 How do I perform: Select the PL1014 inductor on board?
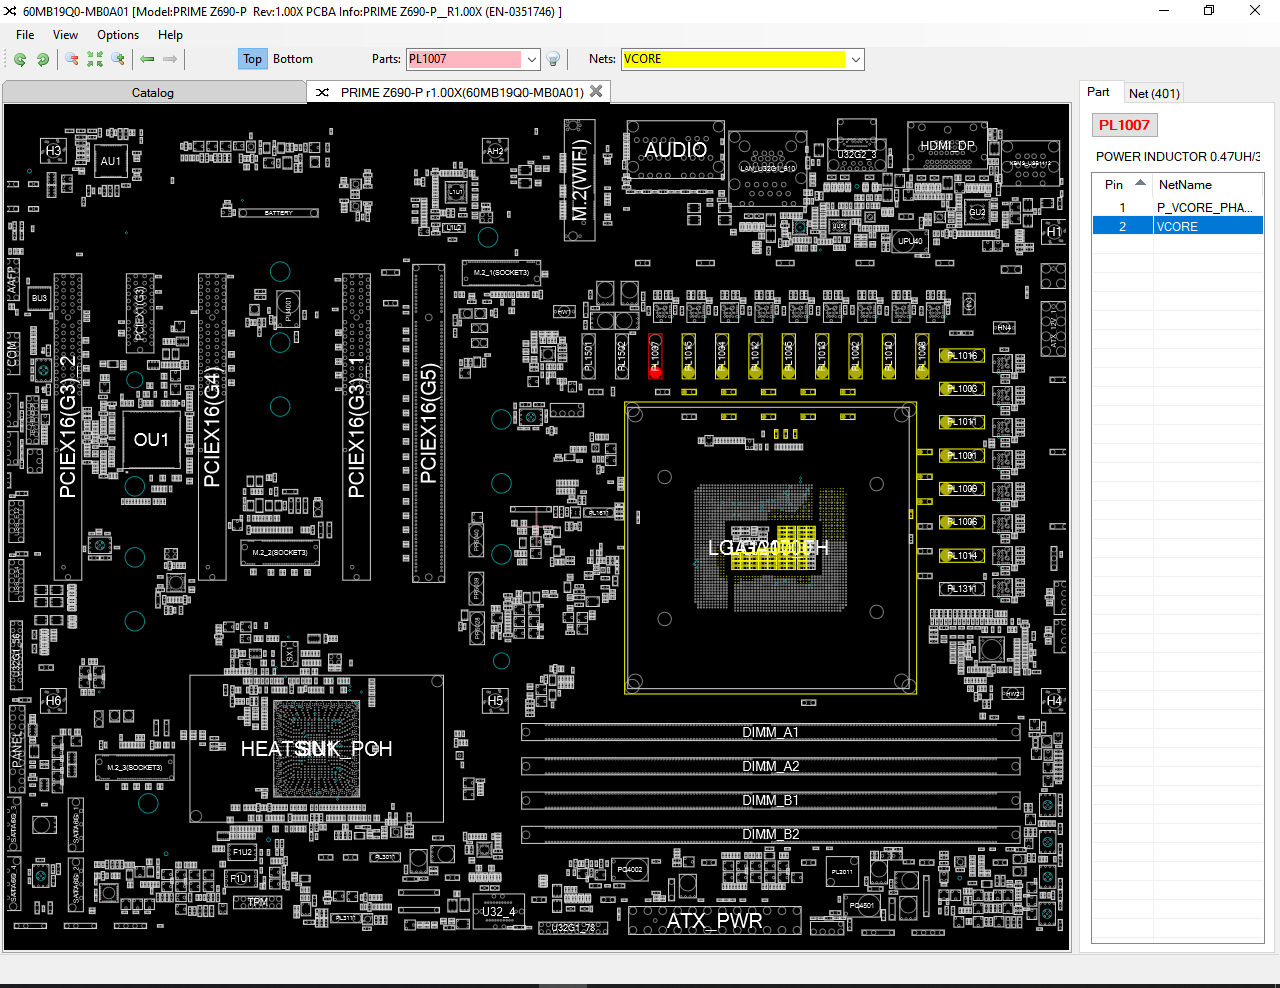tap(962, 555)
